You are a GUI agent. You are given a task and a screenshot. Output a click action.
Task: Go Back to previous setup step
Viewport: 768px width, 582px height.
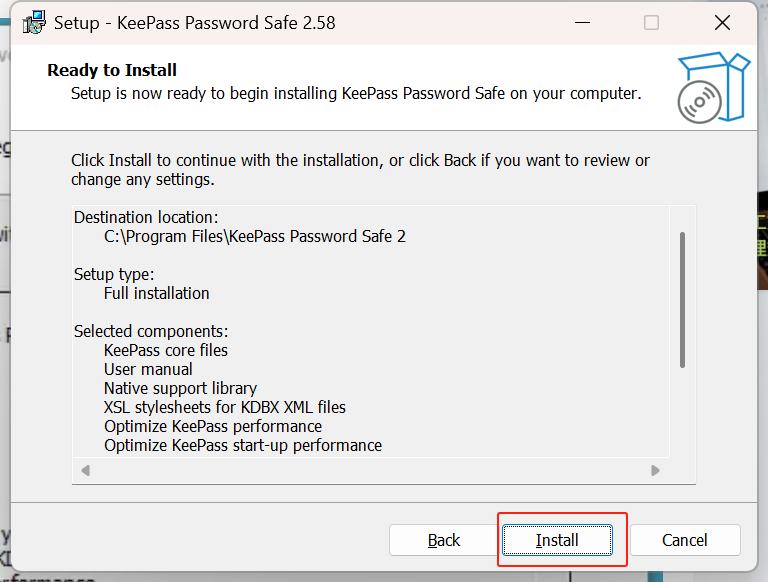coord(444,540)
